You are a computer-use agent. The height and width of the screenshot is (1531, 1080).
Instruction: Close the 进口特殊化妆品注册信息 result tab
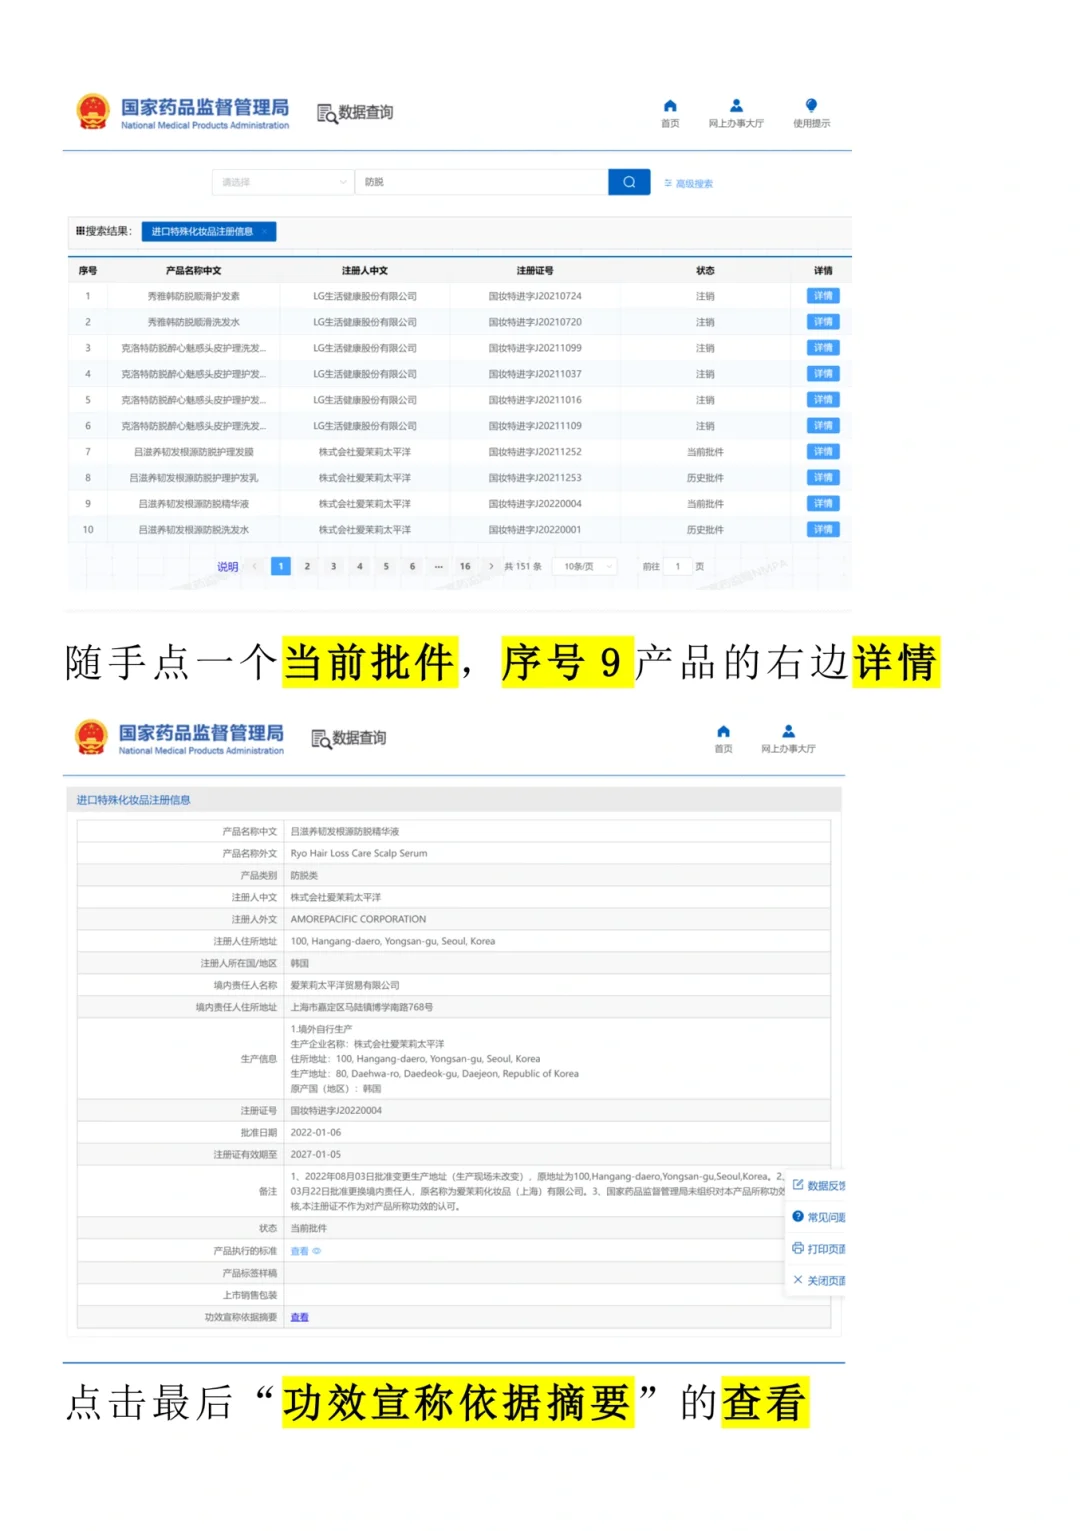click(x=264, y=231)
